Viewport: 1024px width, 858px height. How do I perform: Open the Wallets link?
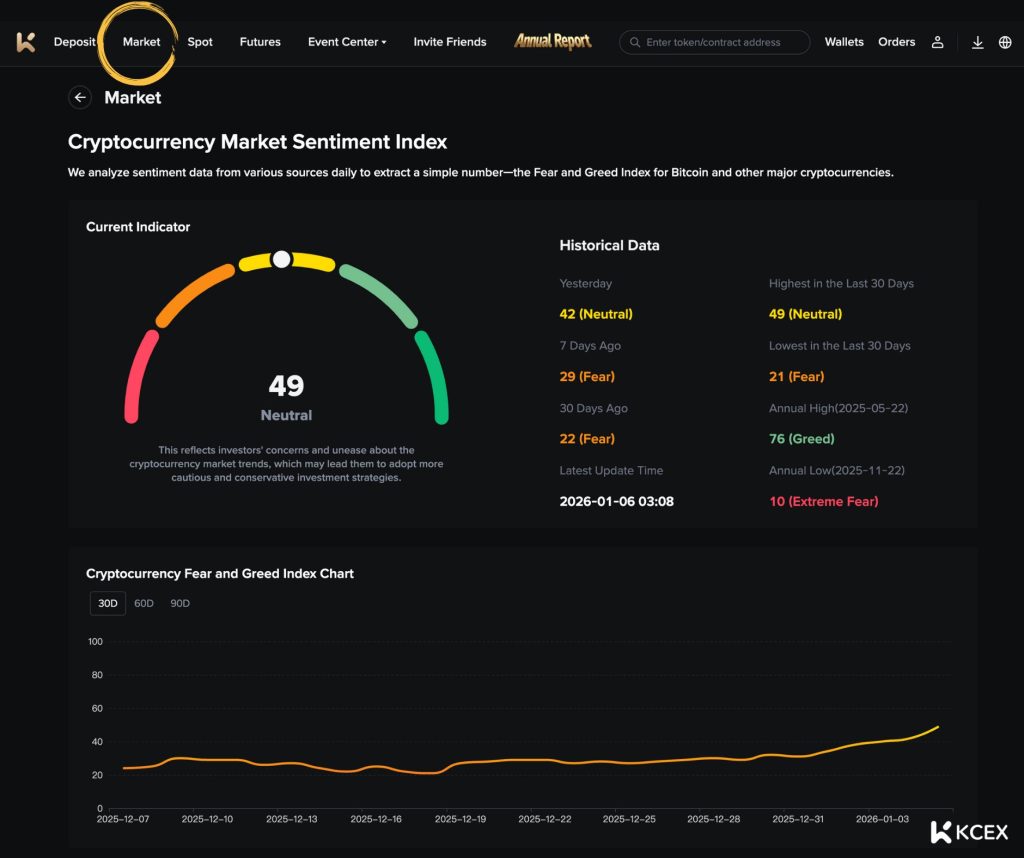pyautogui.click(x=844, y=42)
